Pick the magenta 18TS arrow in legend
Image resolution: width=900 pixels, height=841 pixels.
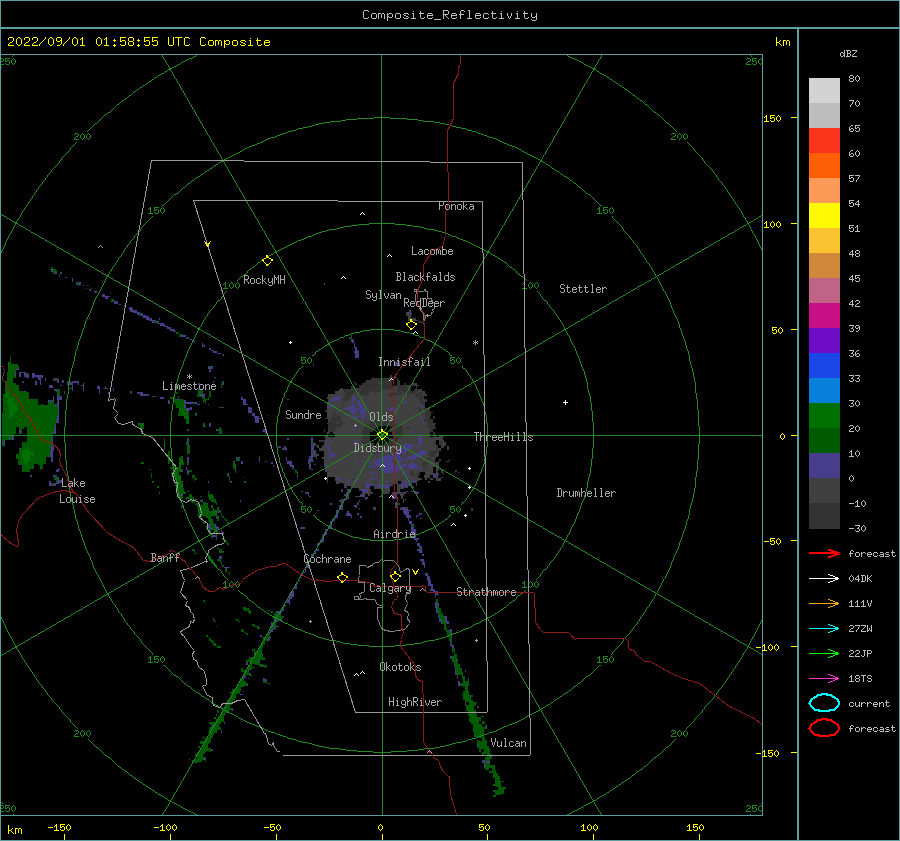[824, 679]
